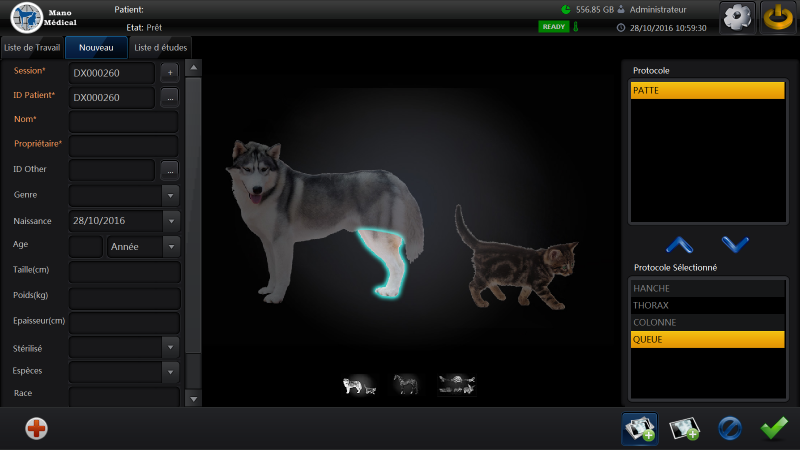Image resolution: width=800 pixels, height=450 pixels.
Task: Click the ID Patient input field
Action: (112, 97)
